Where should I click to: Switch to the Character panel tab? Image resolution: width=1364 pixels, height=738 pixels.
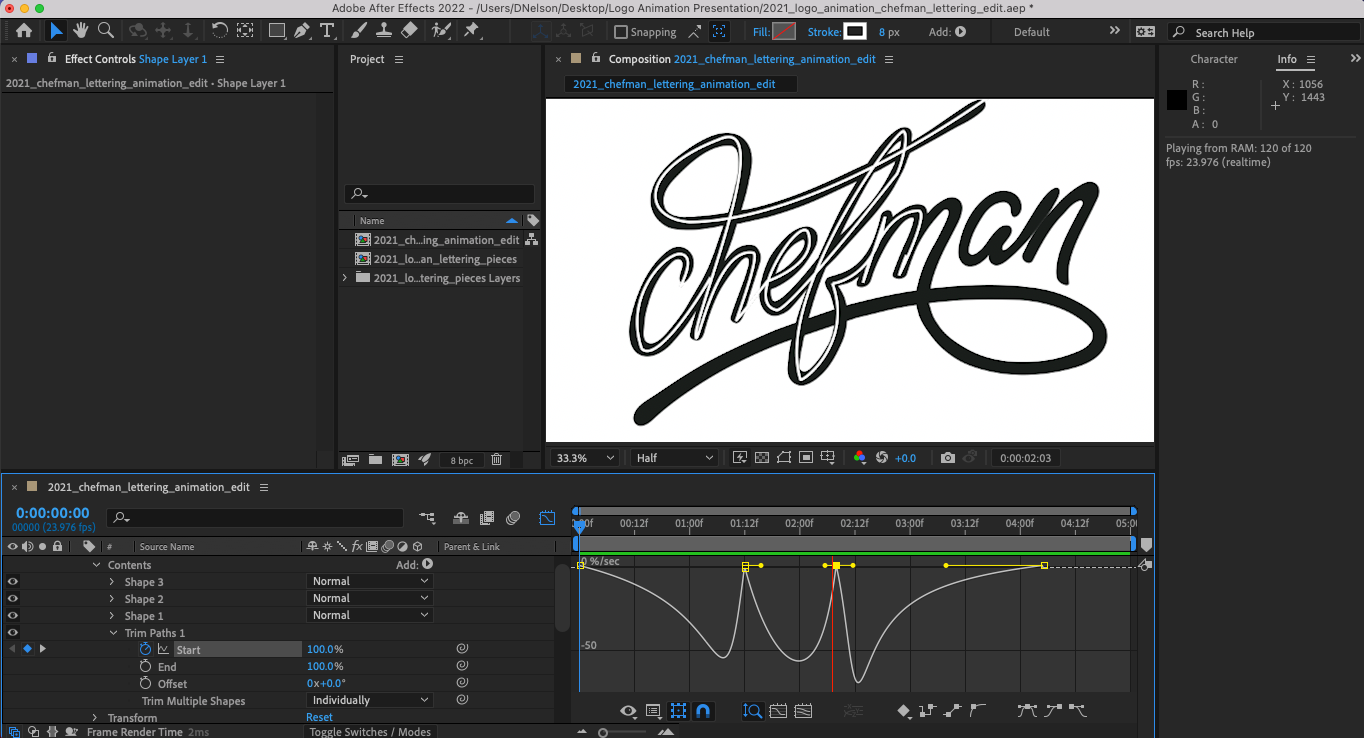(x=1213, y=59)
